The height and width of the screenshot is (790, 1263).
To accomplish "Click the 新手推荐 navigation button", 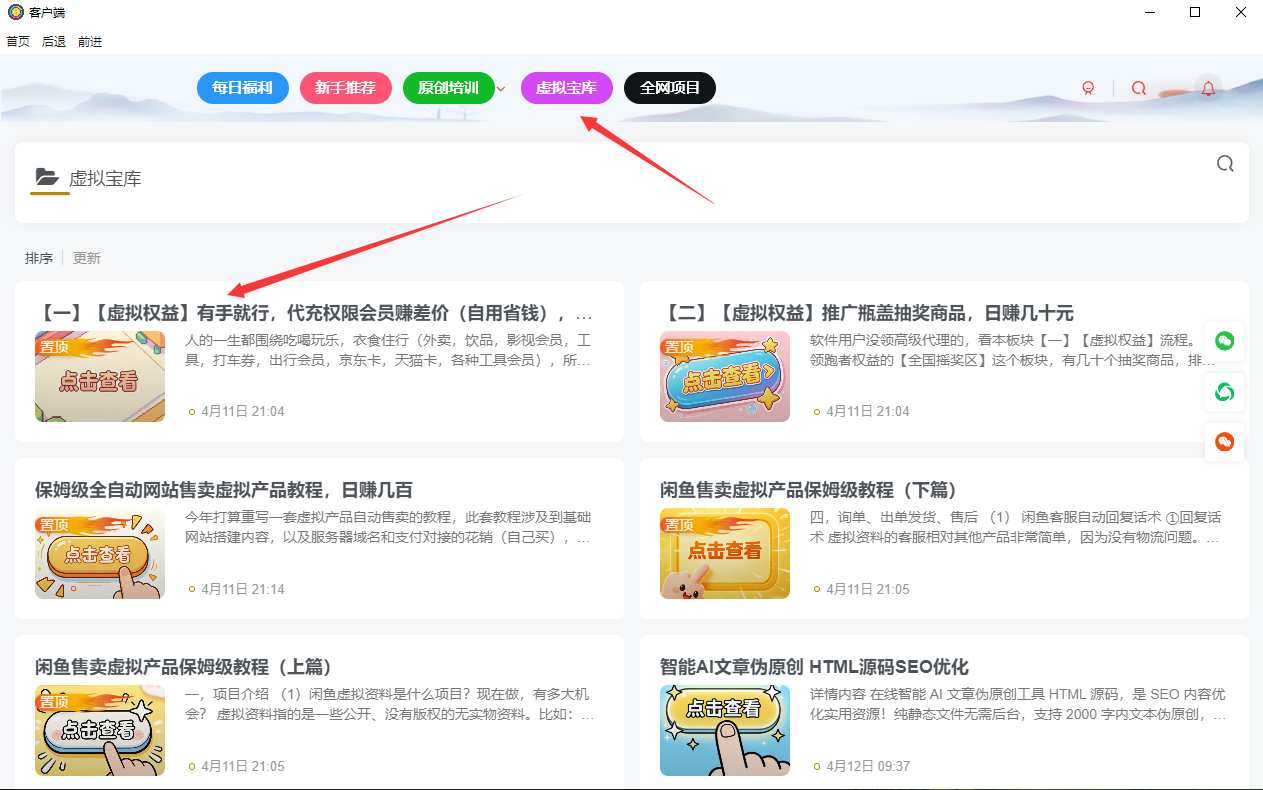I will (345, 88).
